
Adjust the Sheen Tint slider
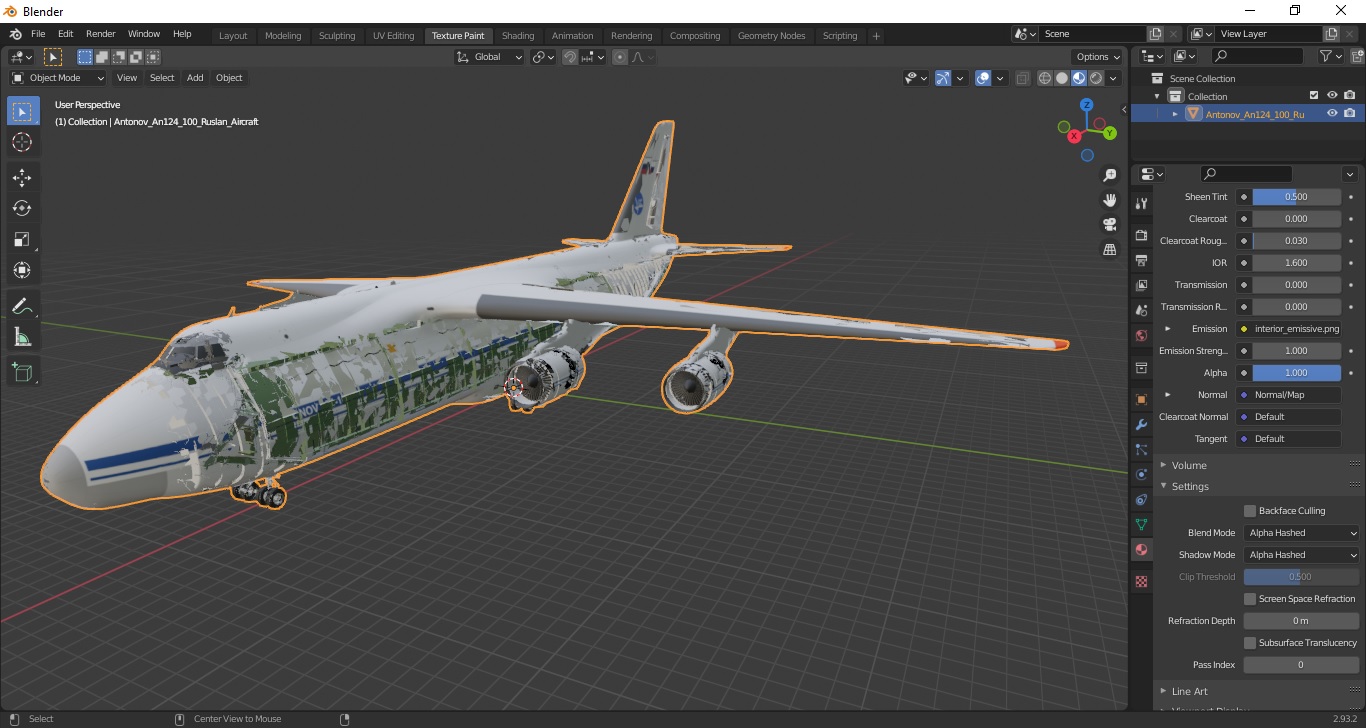pos(1296,197)
